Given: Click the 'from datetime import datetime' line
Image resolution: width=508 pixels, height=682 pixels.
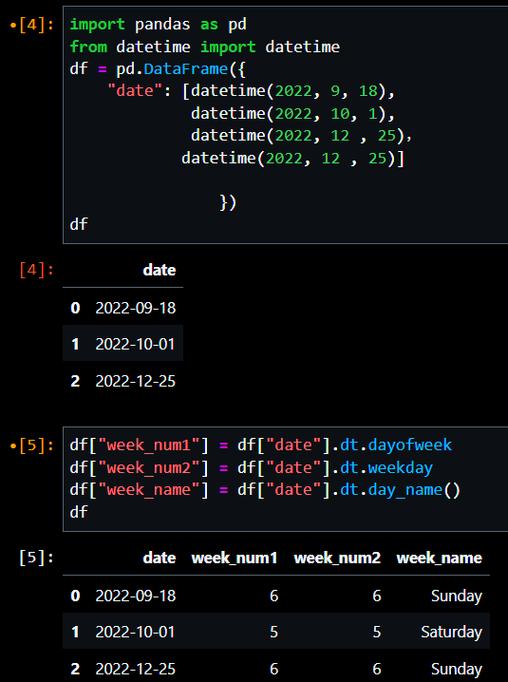Looking at the screenshot, I should tap(205, 47).
